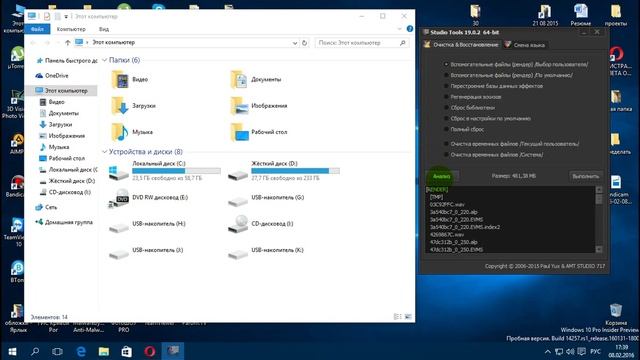The height and width of the screenshot is (360, 640).
Task: Open Task View on the taskbar
Action: point(58,351)
